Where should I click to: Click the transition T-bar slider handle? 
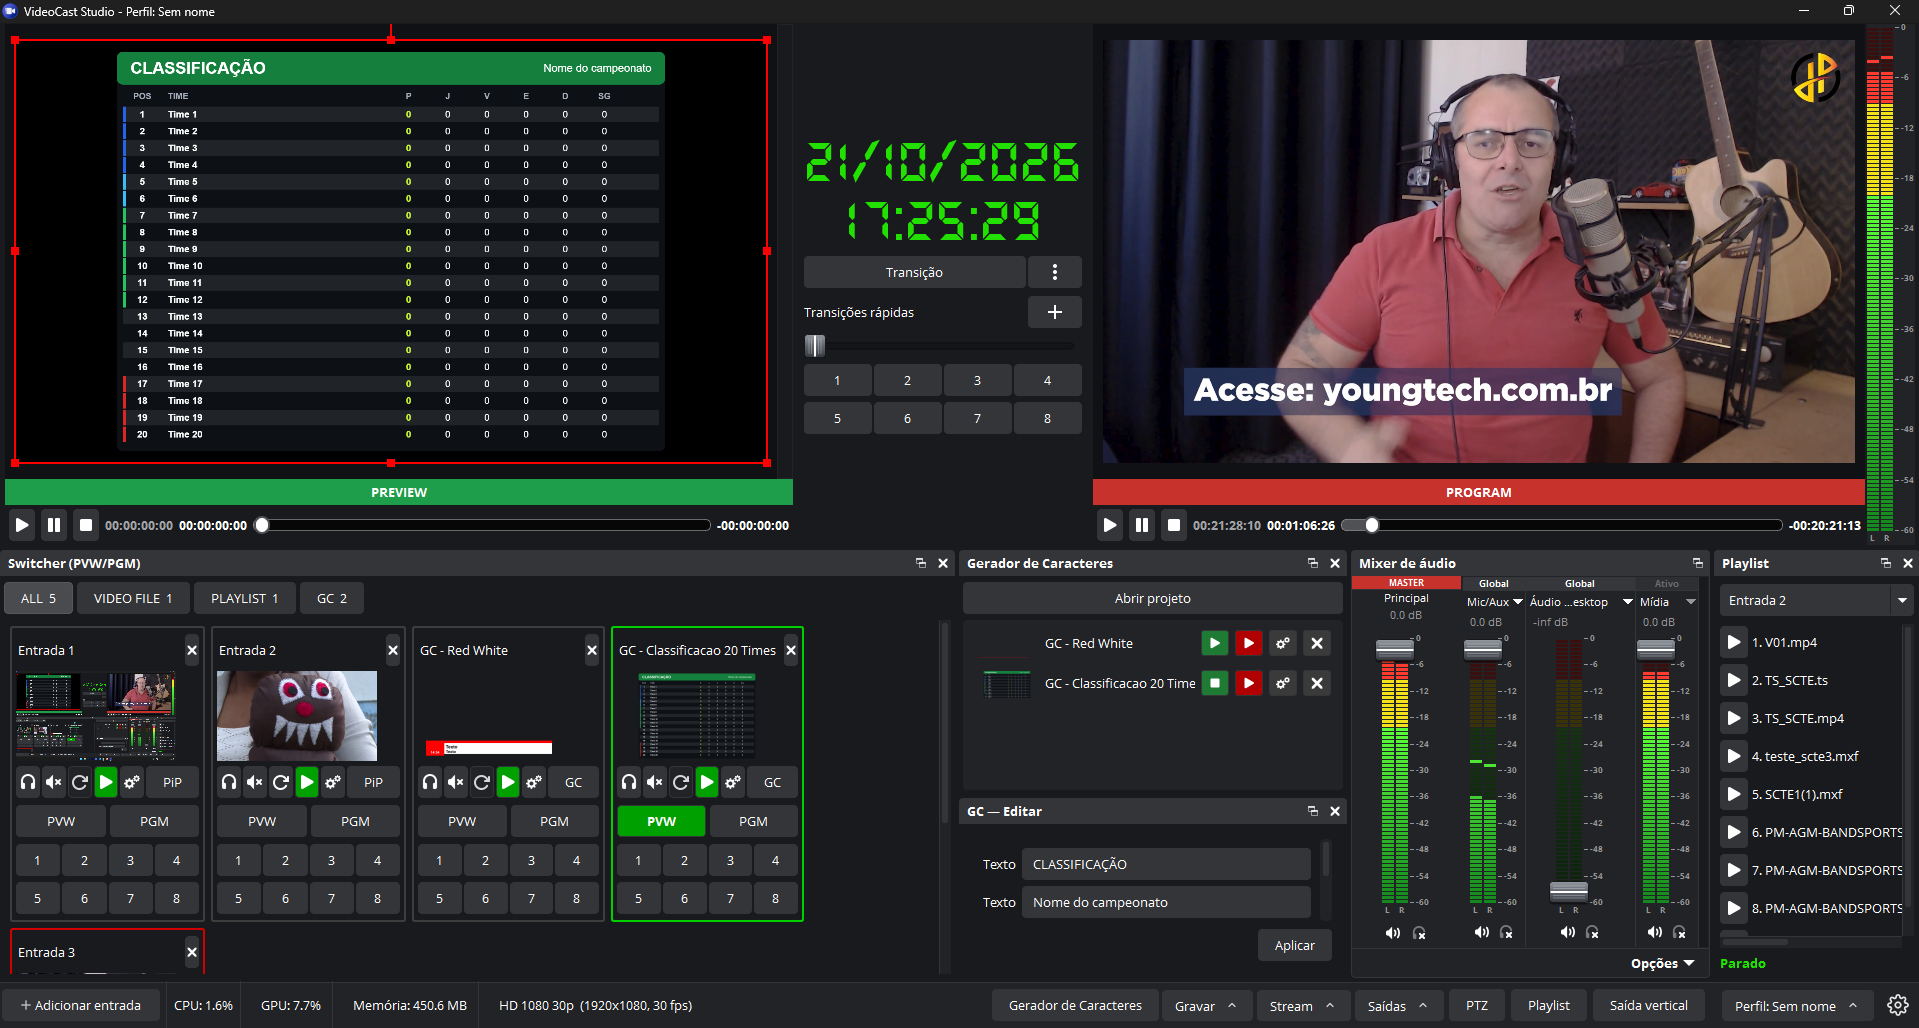click(x=815, y=346)
